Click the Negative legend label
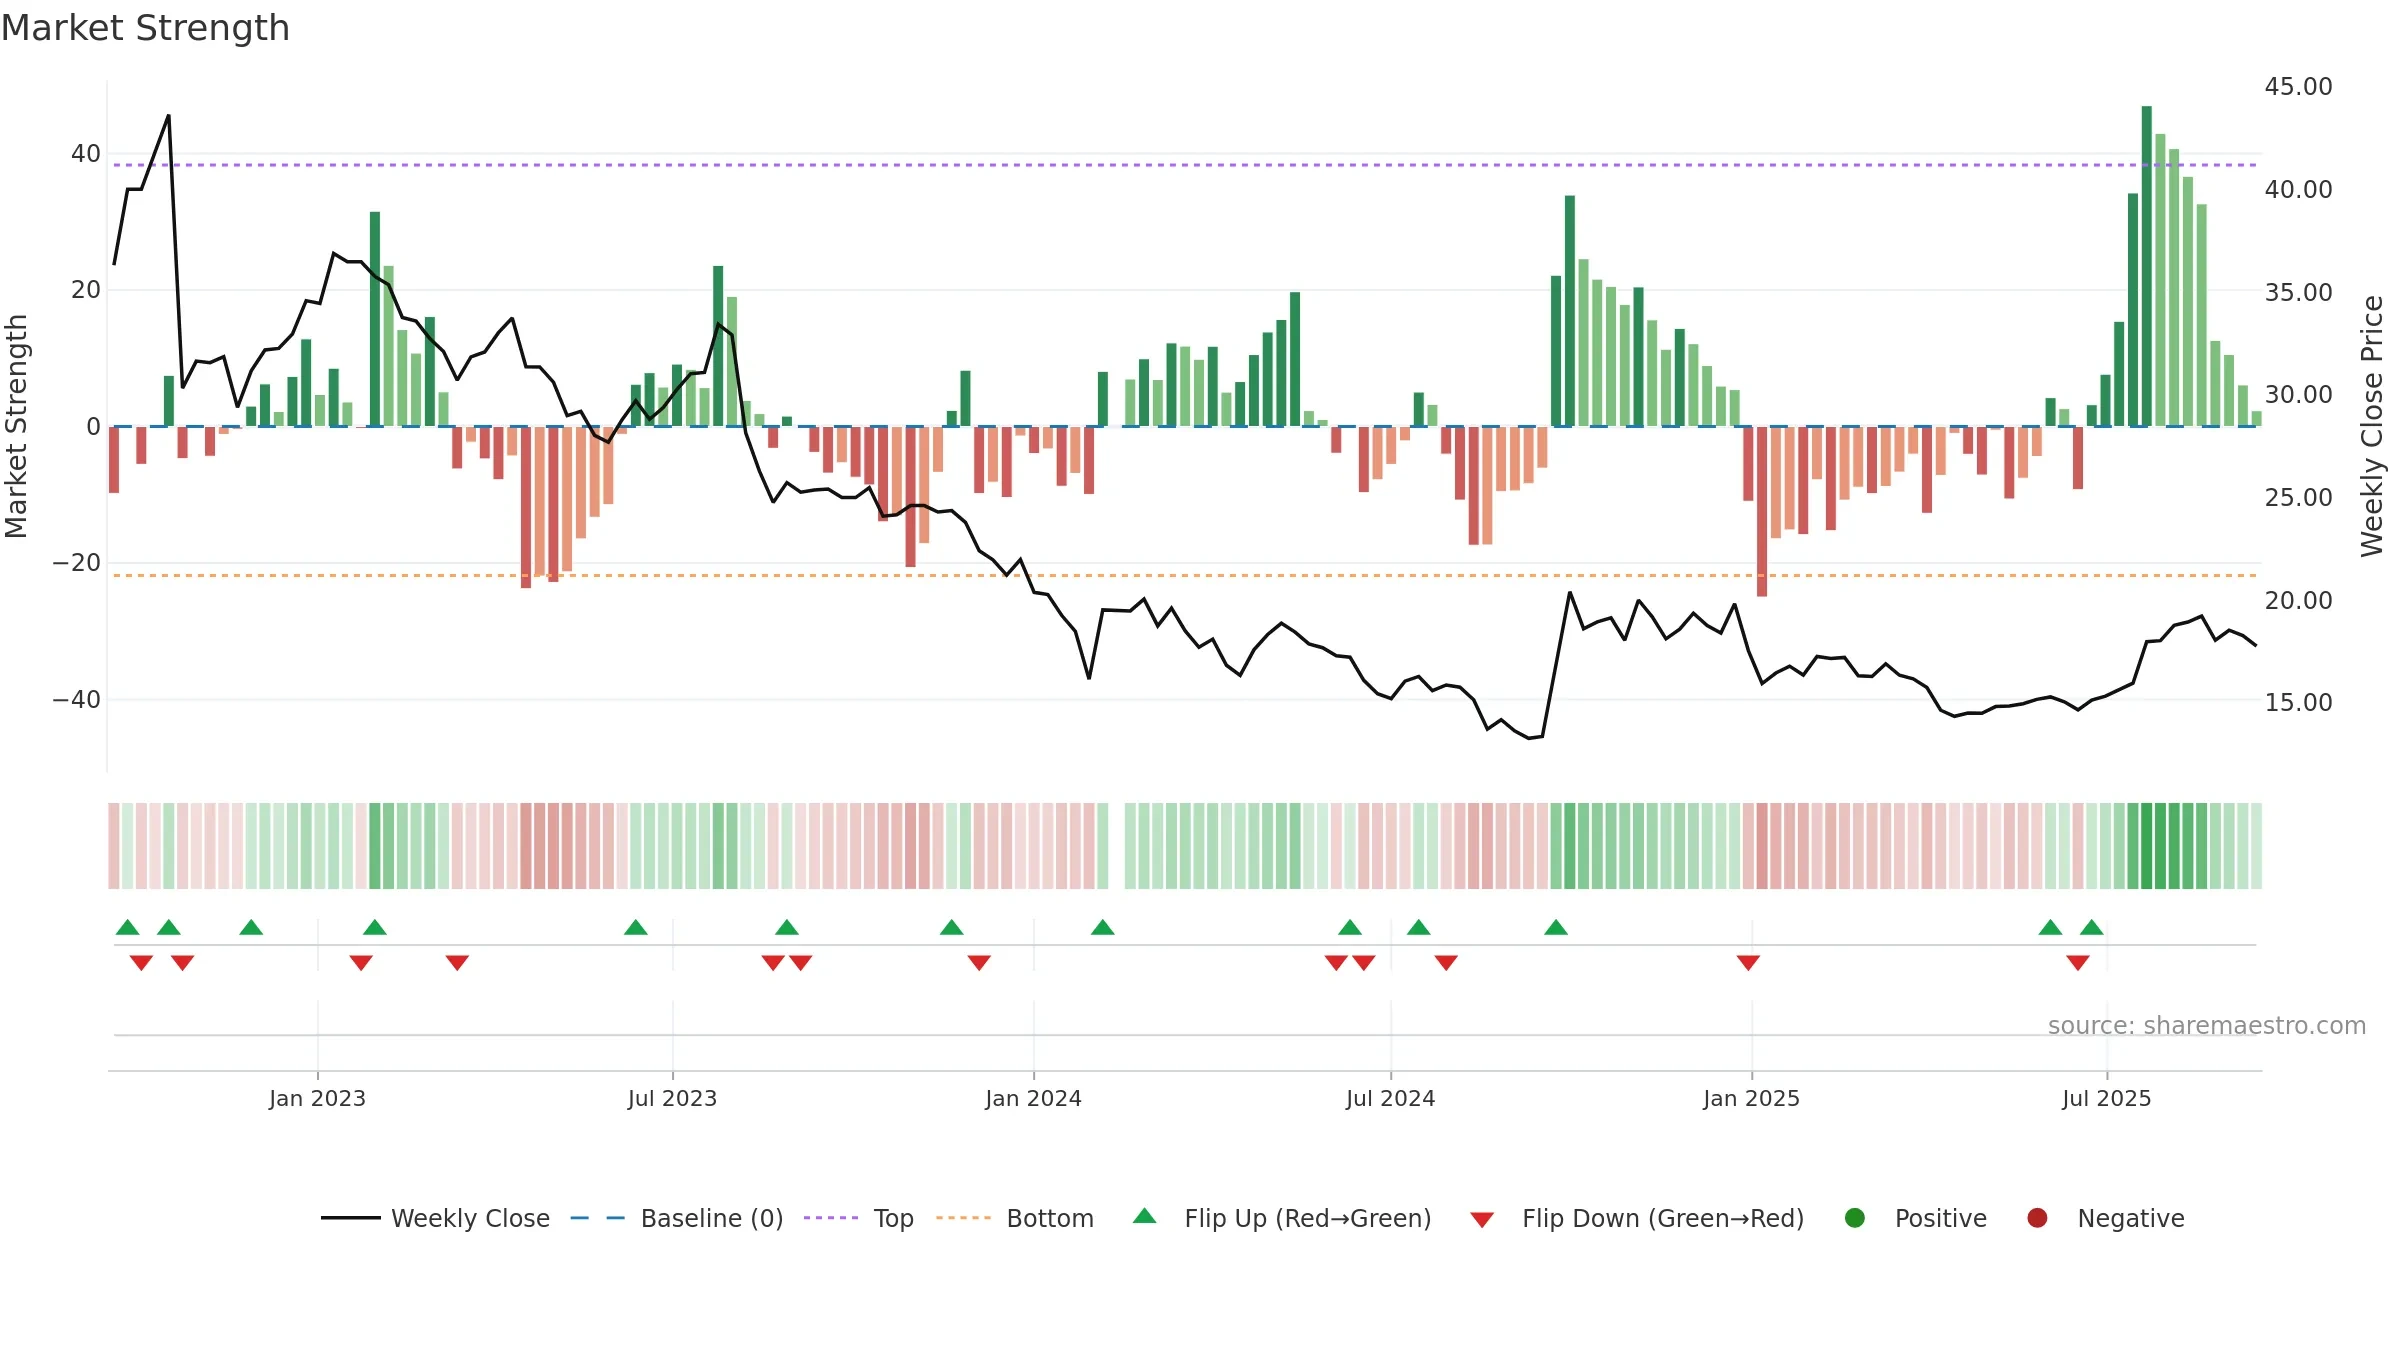2400x1350 pixels. tap(2131, 1218)
